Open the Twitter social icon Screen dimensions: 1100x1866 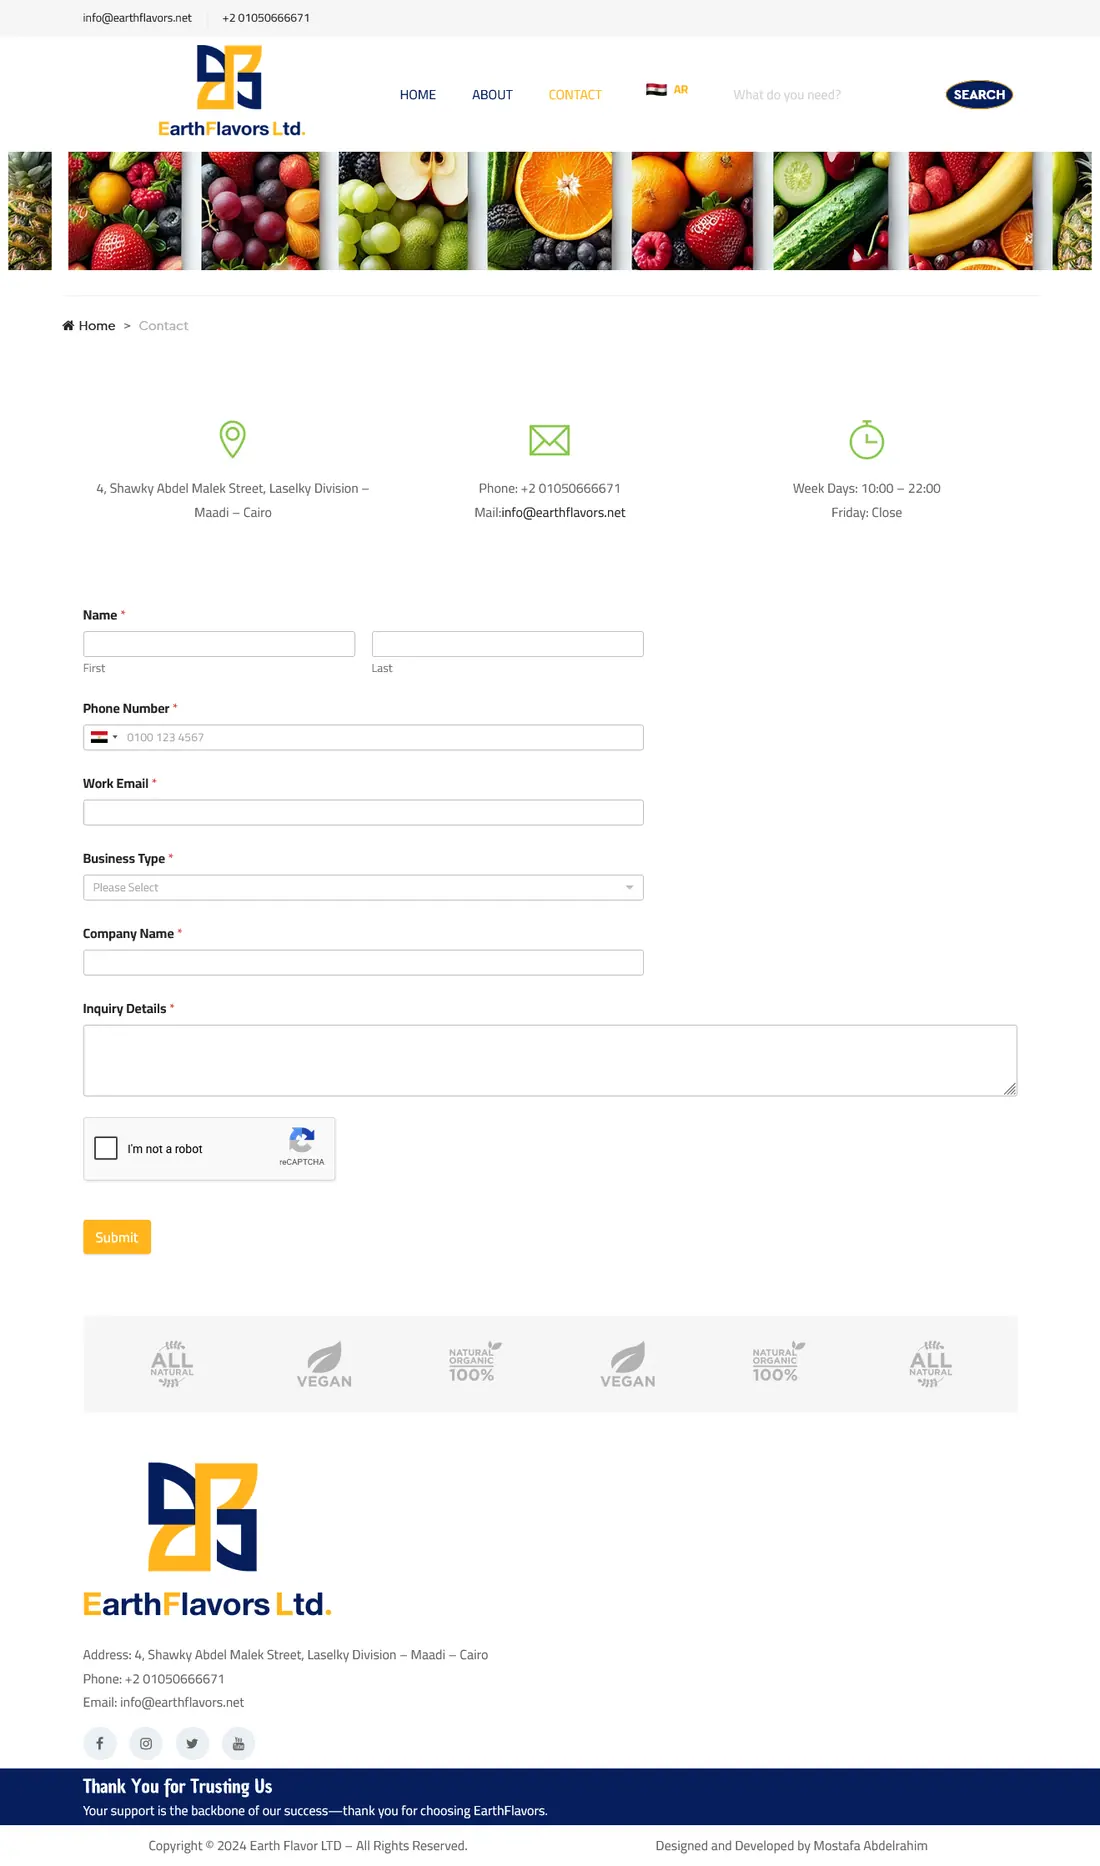192,1743
